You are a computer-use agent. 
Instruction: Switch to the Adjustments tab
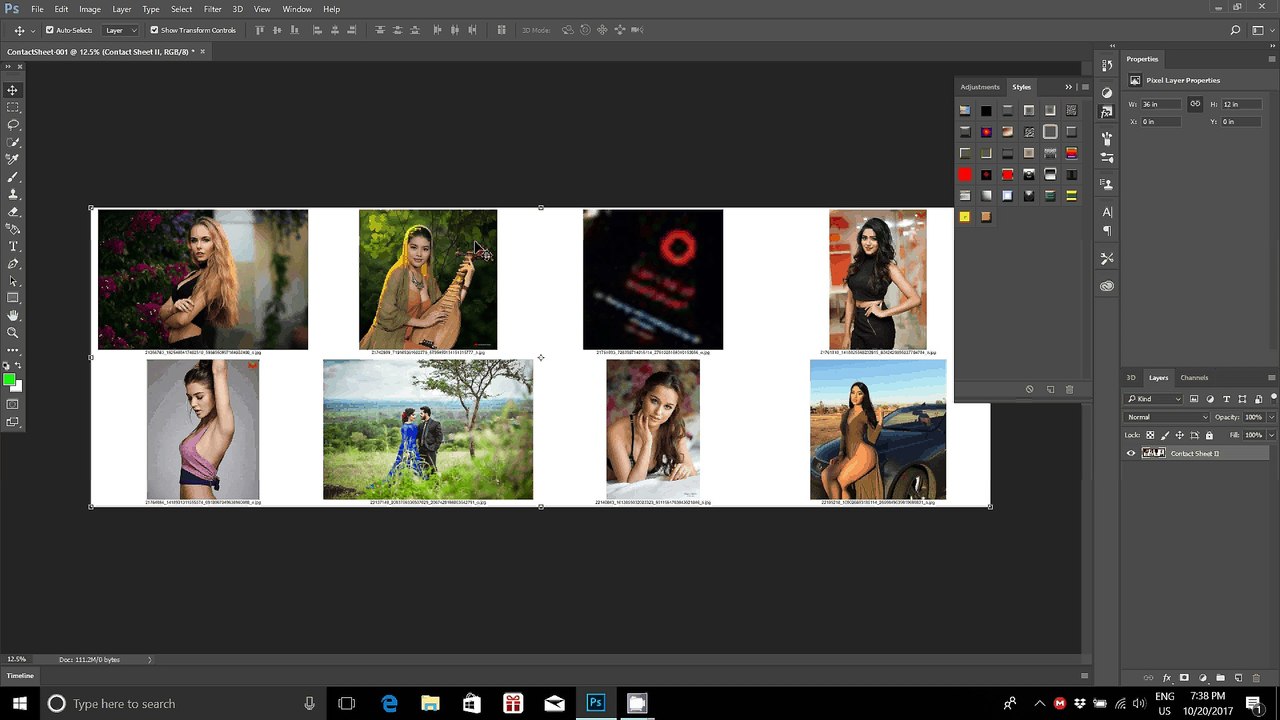[x=980, y=87]
